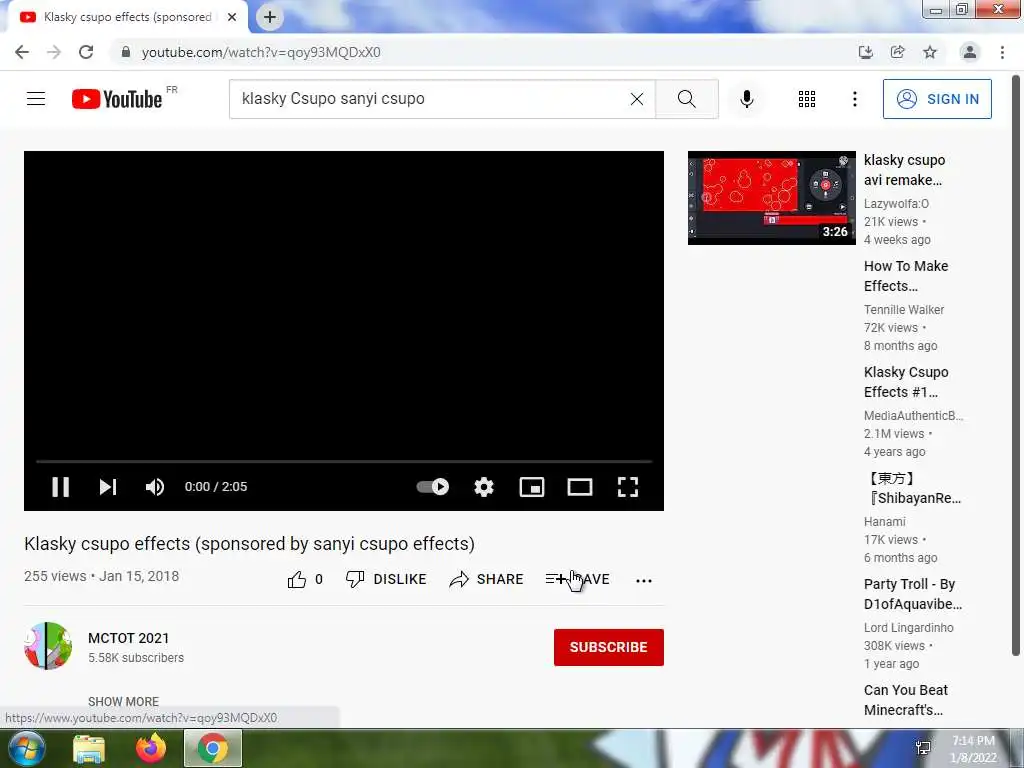Click the Tennille Walker channel name
This screenshot has width=1024, height=768.
[x=904, y=310]
